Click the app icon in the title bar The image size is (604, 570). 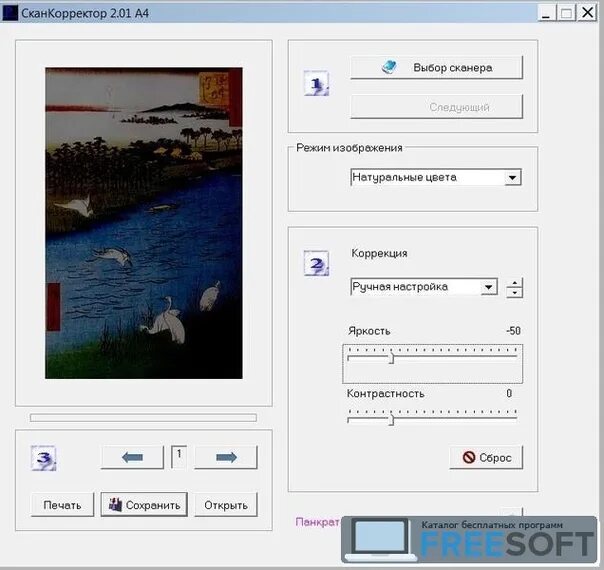point(10,13)
